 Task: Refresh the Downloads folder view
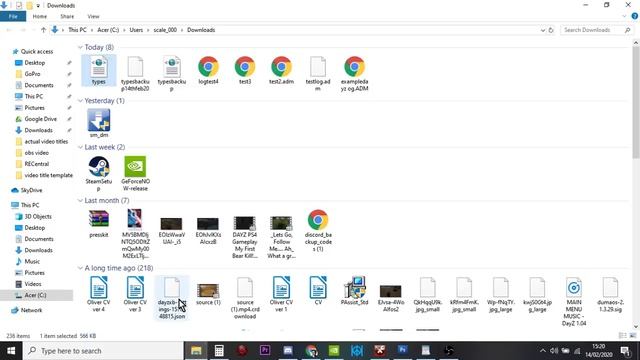[x=551, y=30]
